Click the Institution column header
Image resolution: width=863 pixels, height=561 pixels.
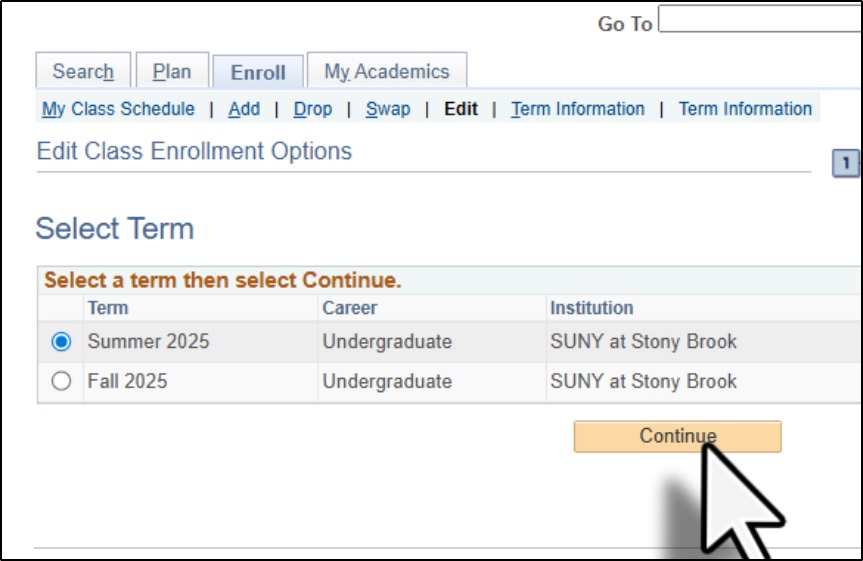coord(592,308)
